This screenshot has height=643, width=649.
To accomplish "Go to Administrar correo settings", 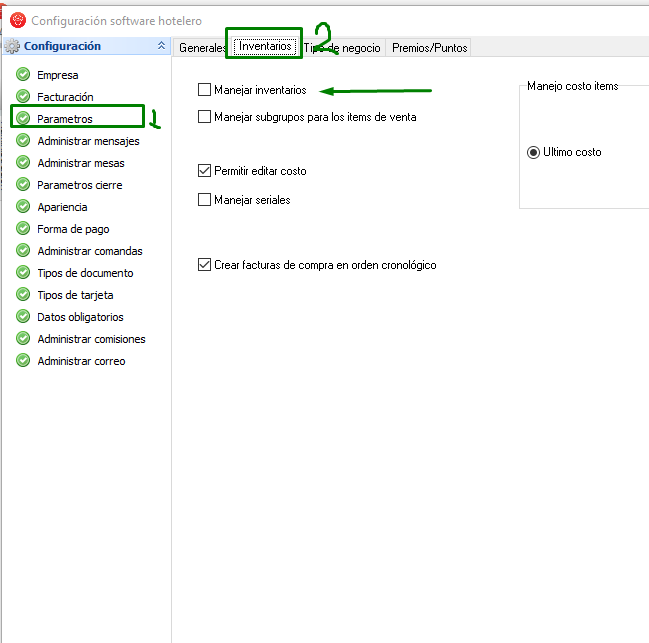I will click(81, 361).
